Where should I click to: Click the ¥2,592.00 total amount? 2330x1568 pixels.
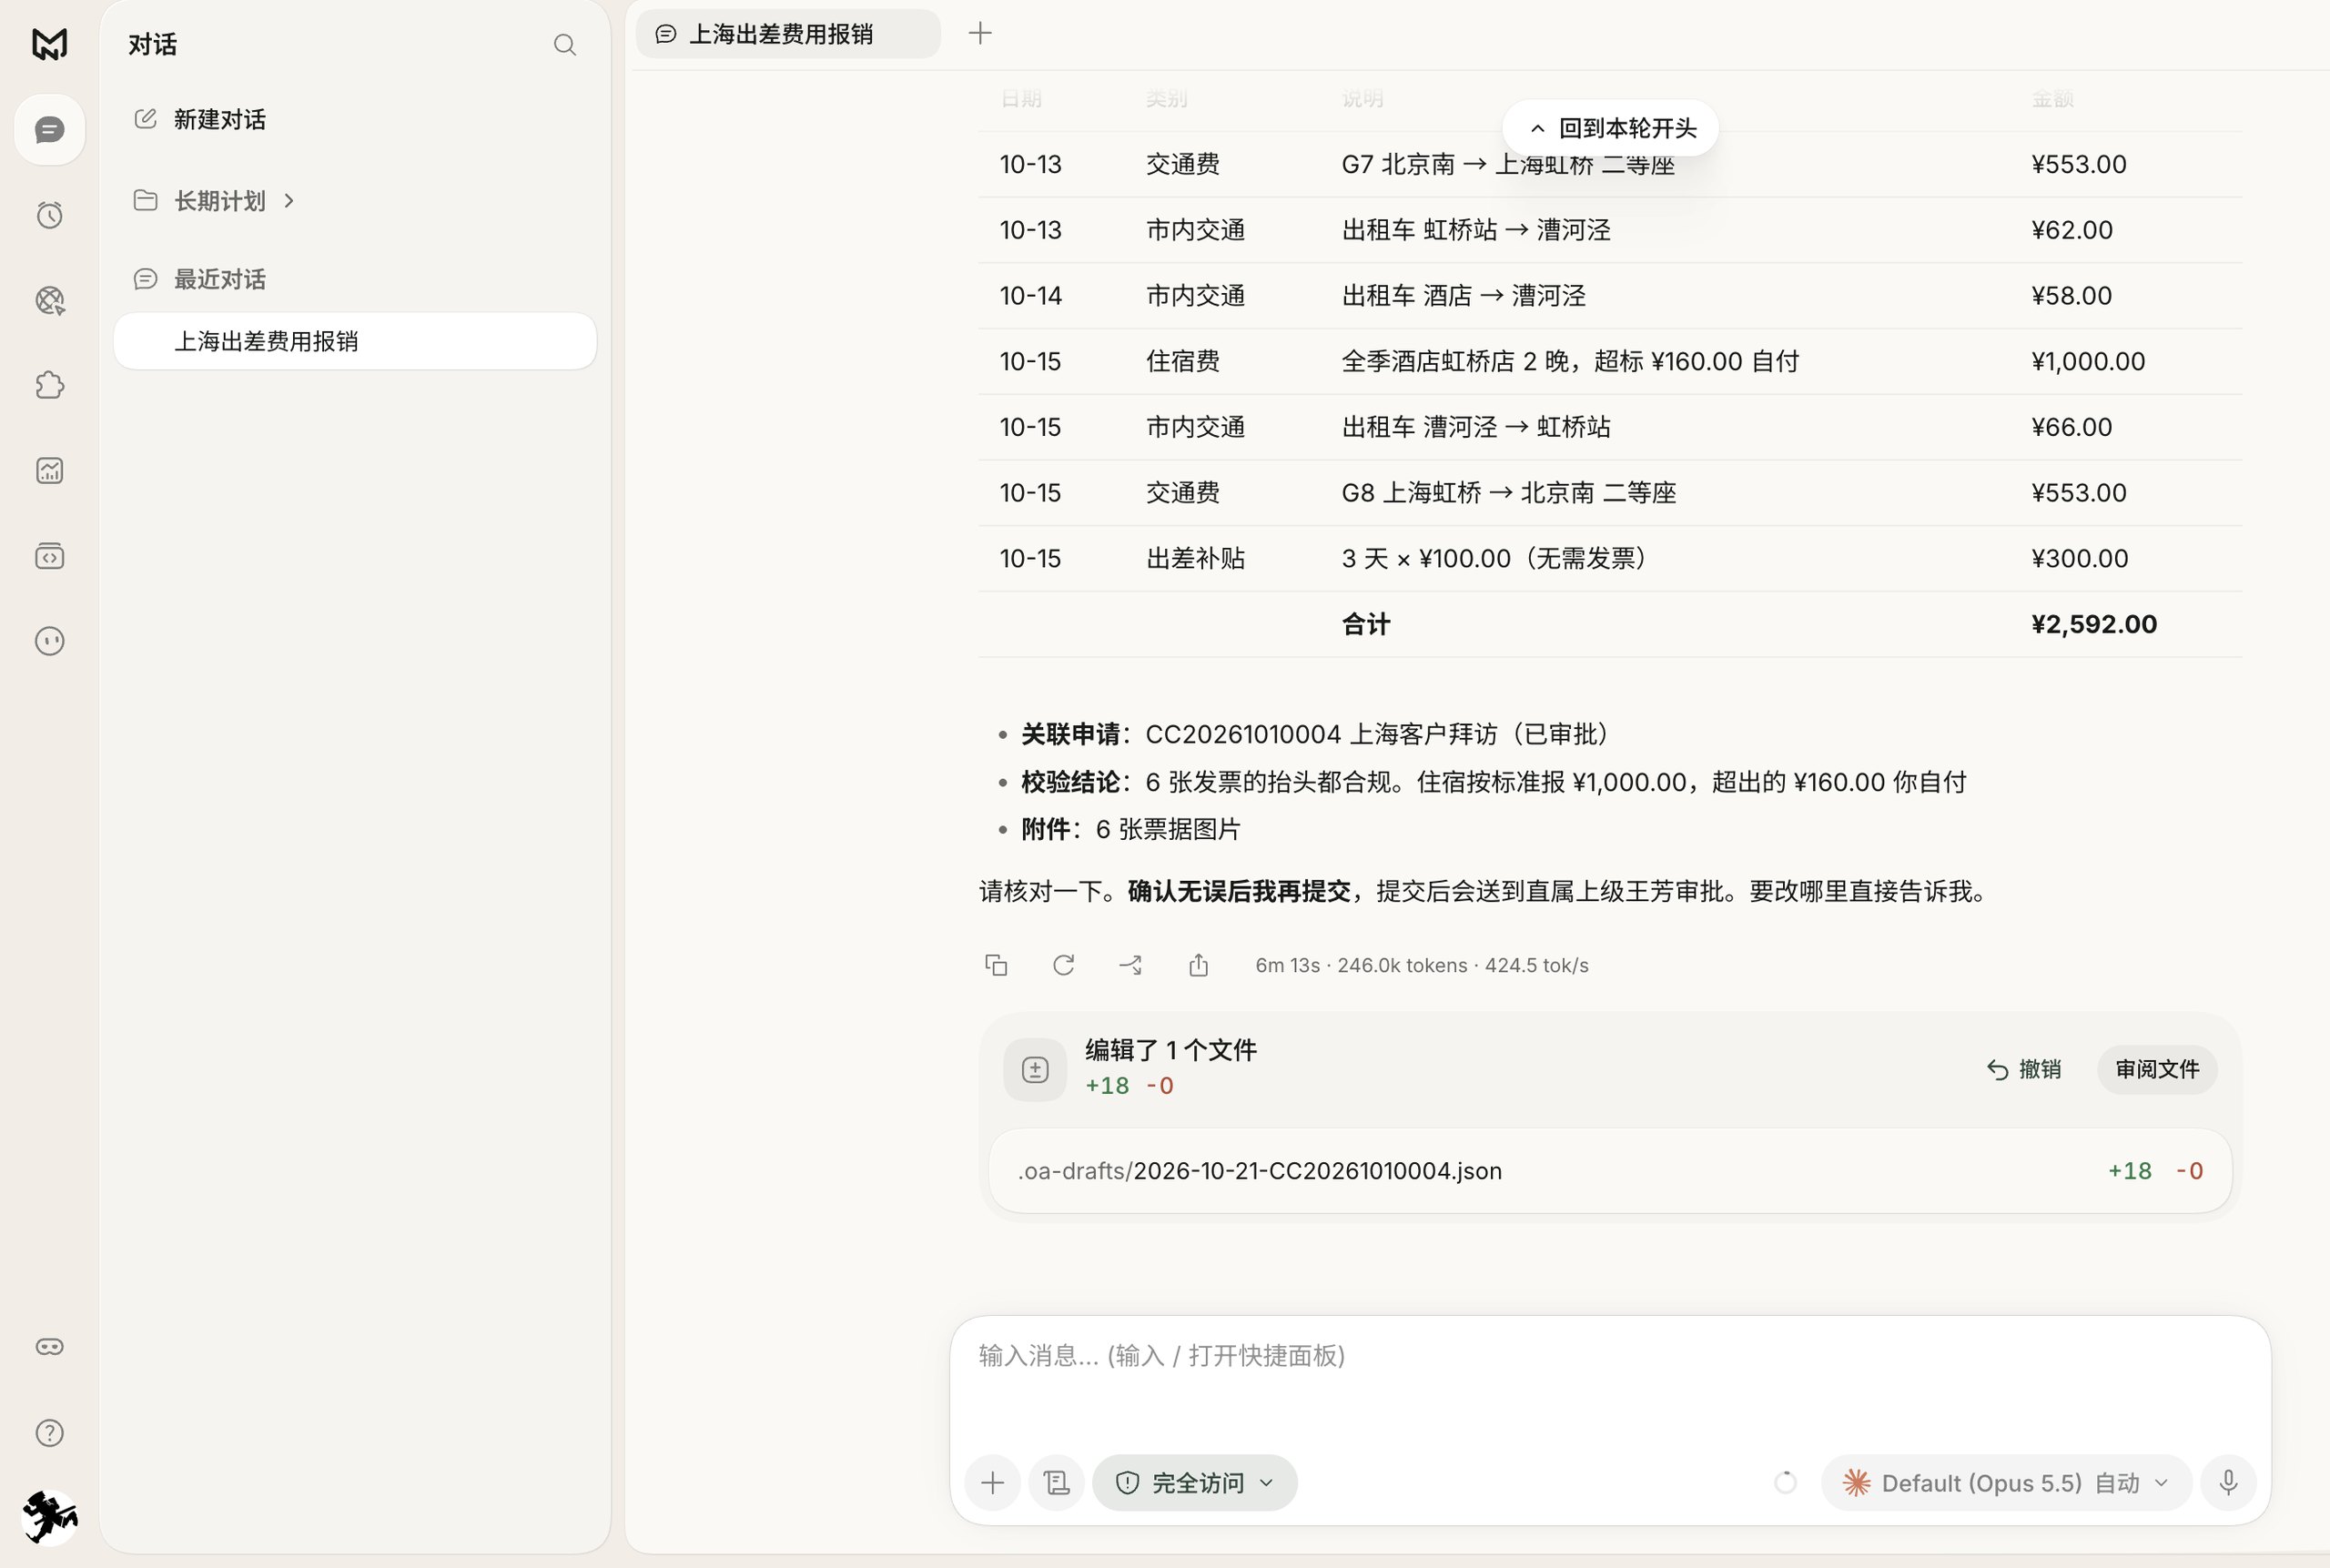click(2094, 624)
